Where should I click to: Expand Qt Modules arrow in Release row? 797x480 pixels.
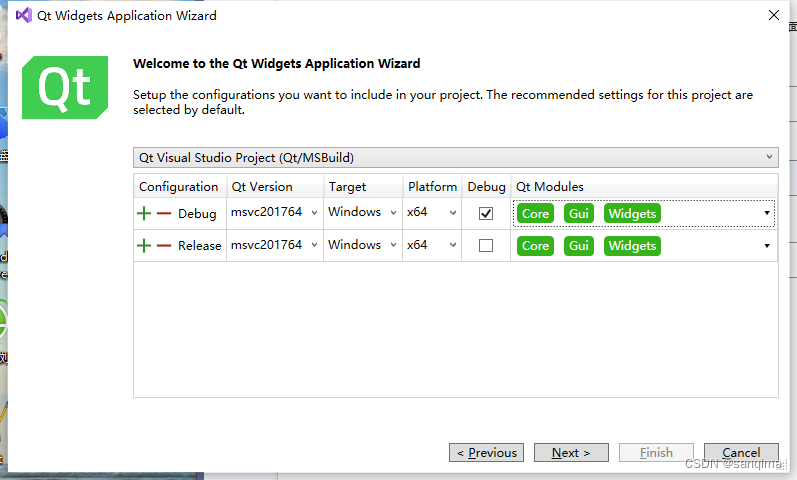tap(767, 246)
